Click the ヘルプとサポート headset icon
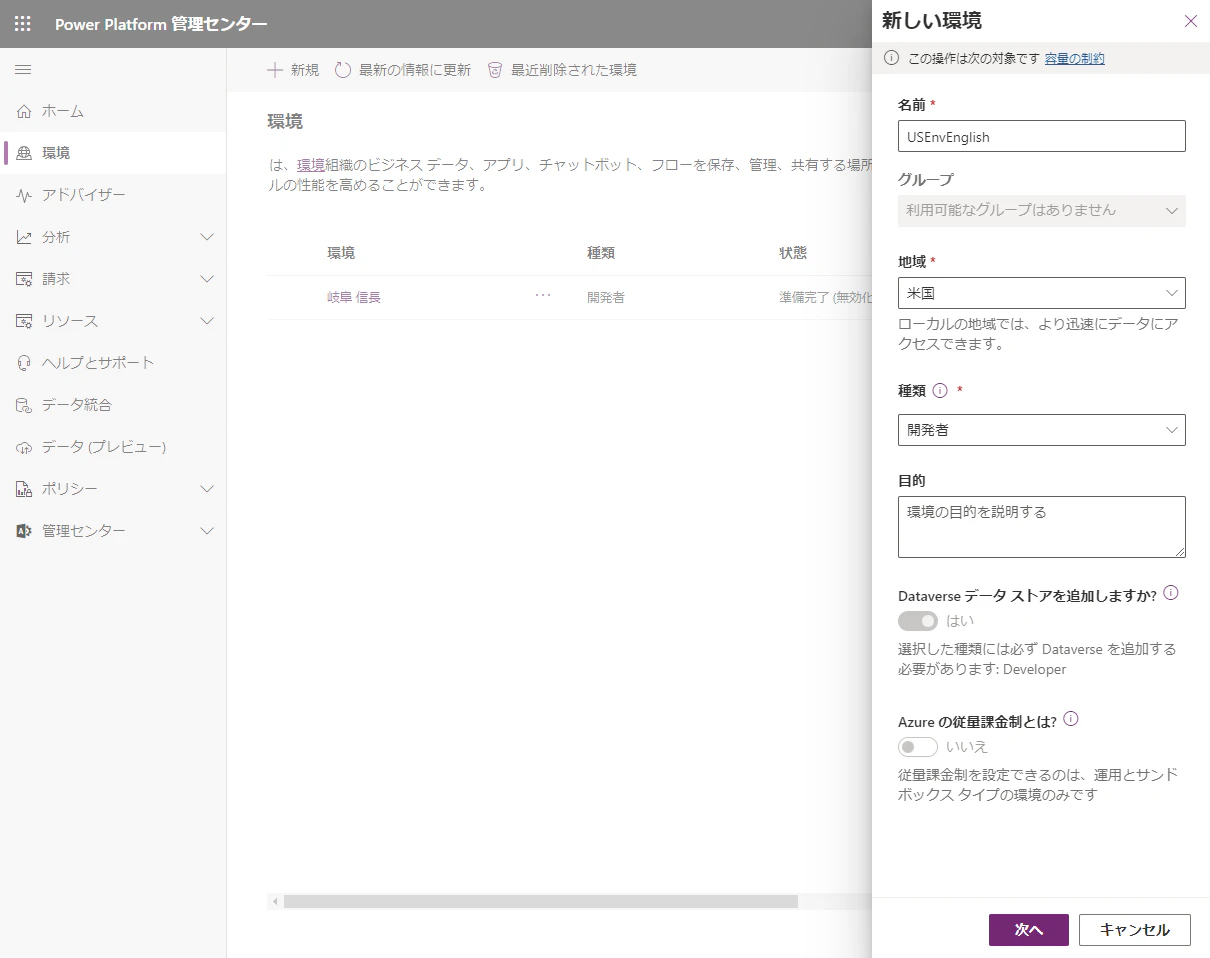 pyautogui.click(x=24, y=363)
